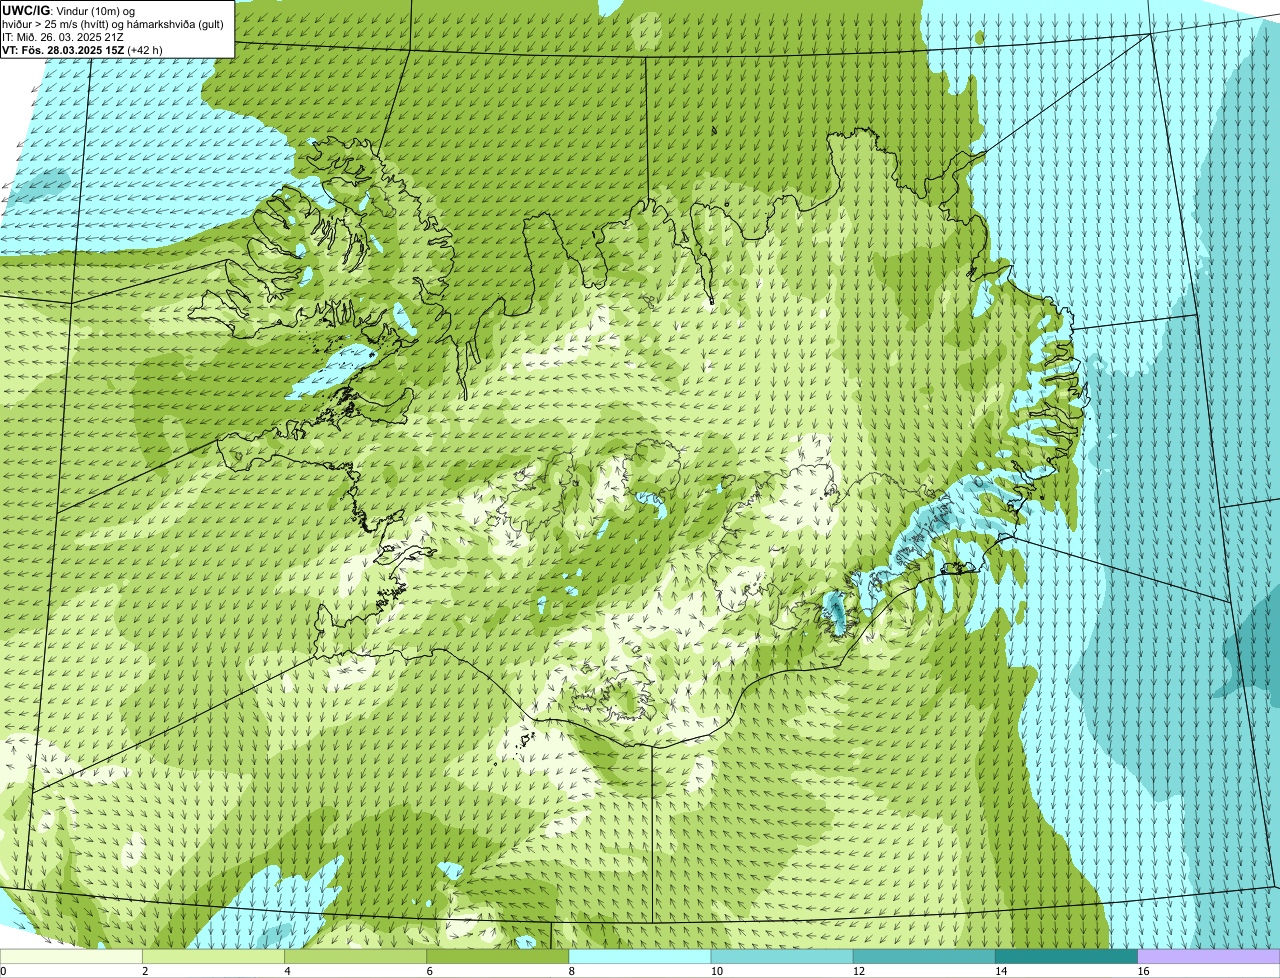Click the 10–12 m/s turquoise legend swatch

[782, 956]
